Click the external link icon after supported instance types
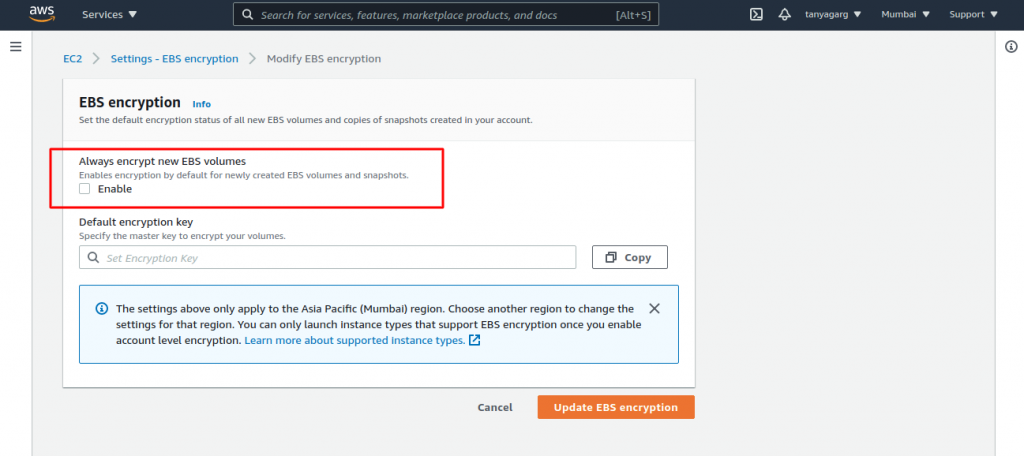 pyautogui.click(x=475, y=340)
